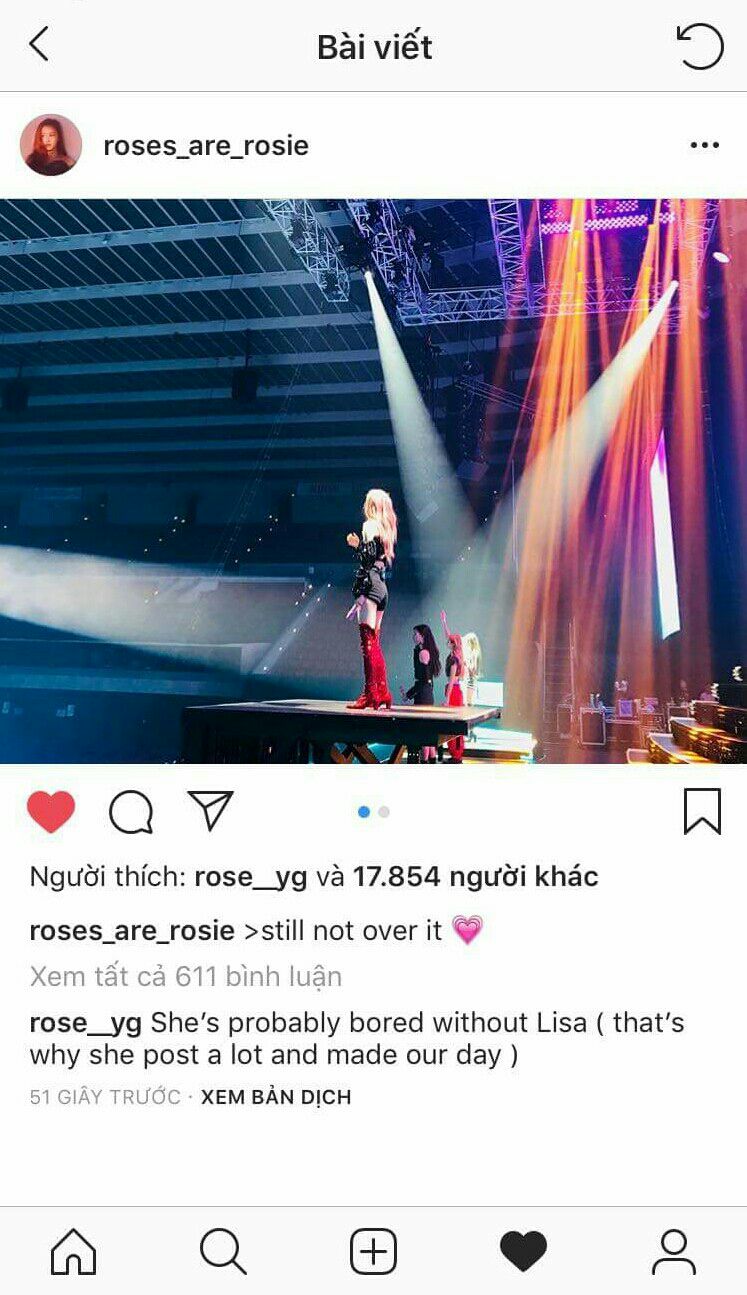Tap the refresh icon in header
The width and height of the screenshot is (747, 1295).
(699, 45)
